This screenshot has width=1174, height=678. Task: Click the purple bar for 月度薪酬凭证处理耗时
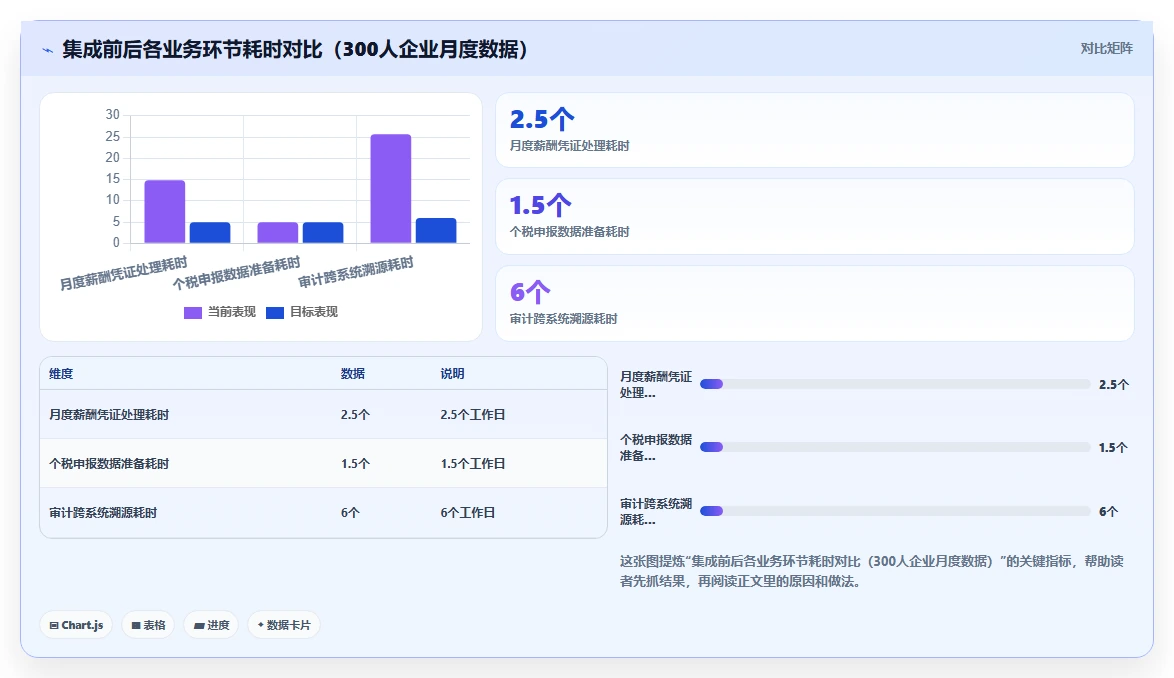(165, 211)
